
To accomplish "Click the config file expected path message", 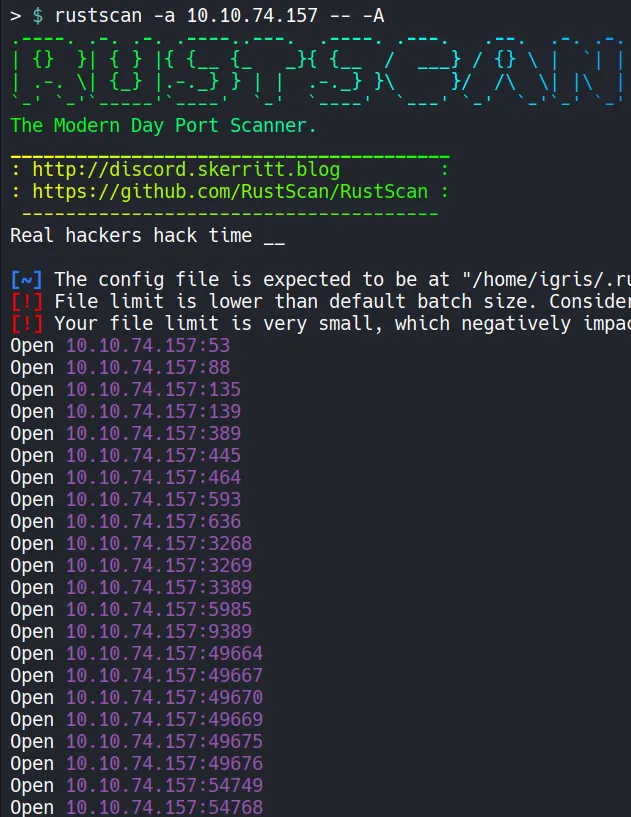I will (342, 279).
